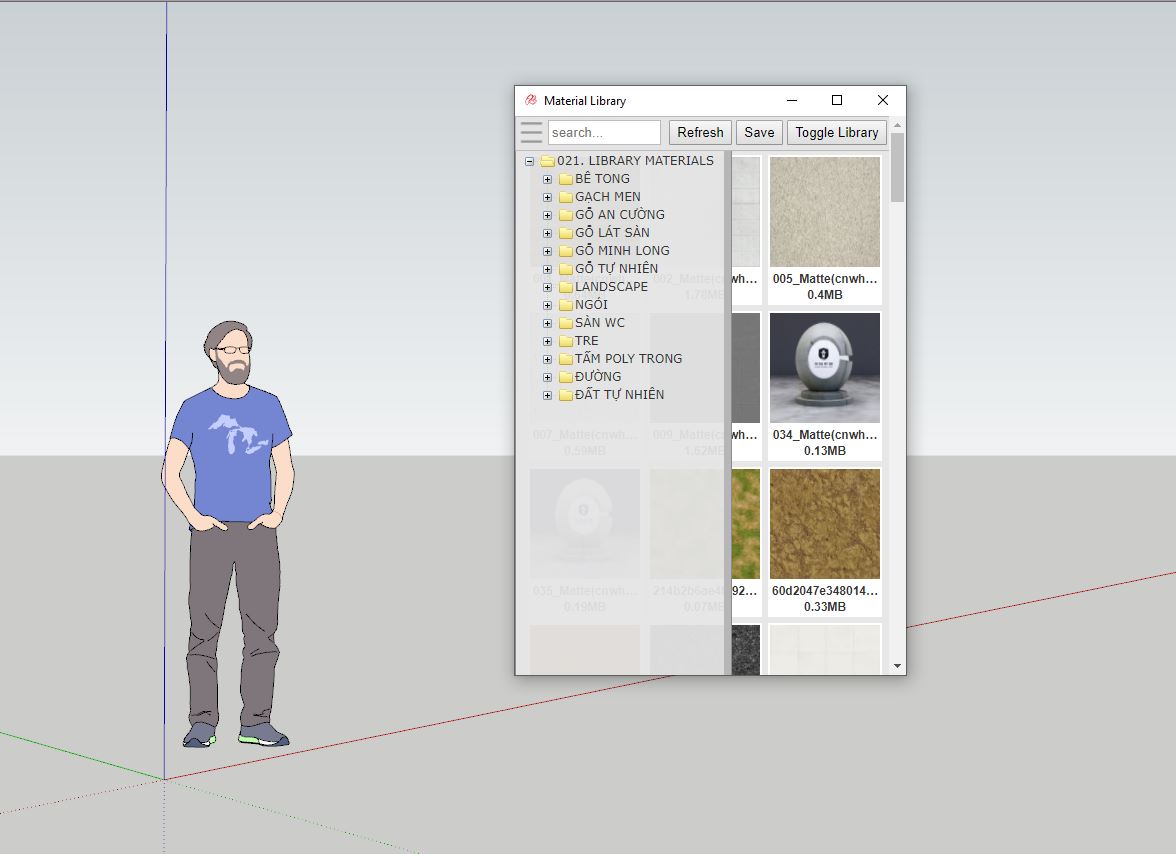Click the LANDSCAPE folder icon
1176x854 pixels.
[x=564, y=286]
